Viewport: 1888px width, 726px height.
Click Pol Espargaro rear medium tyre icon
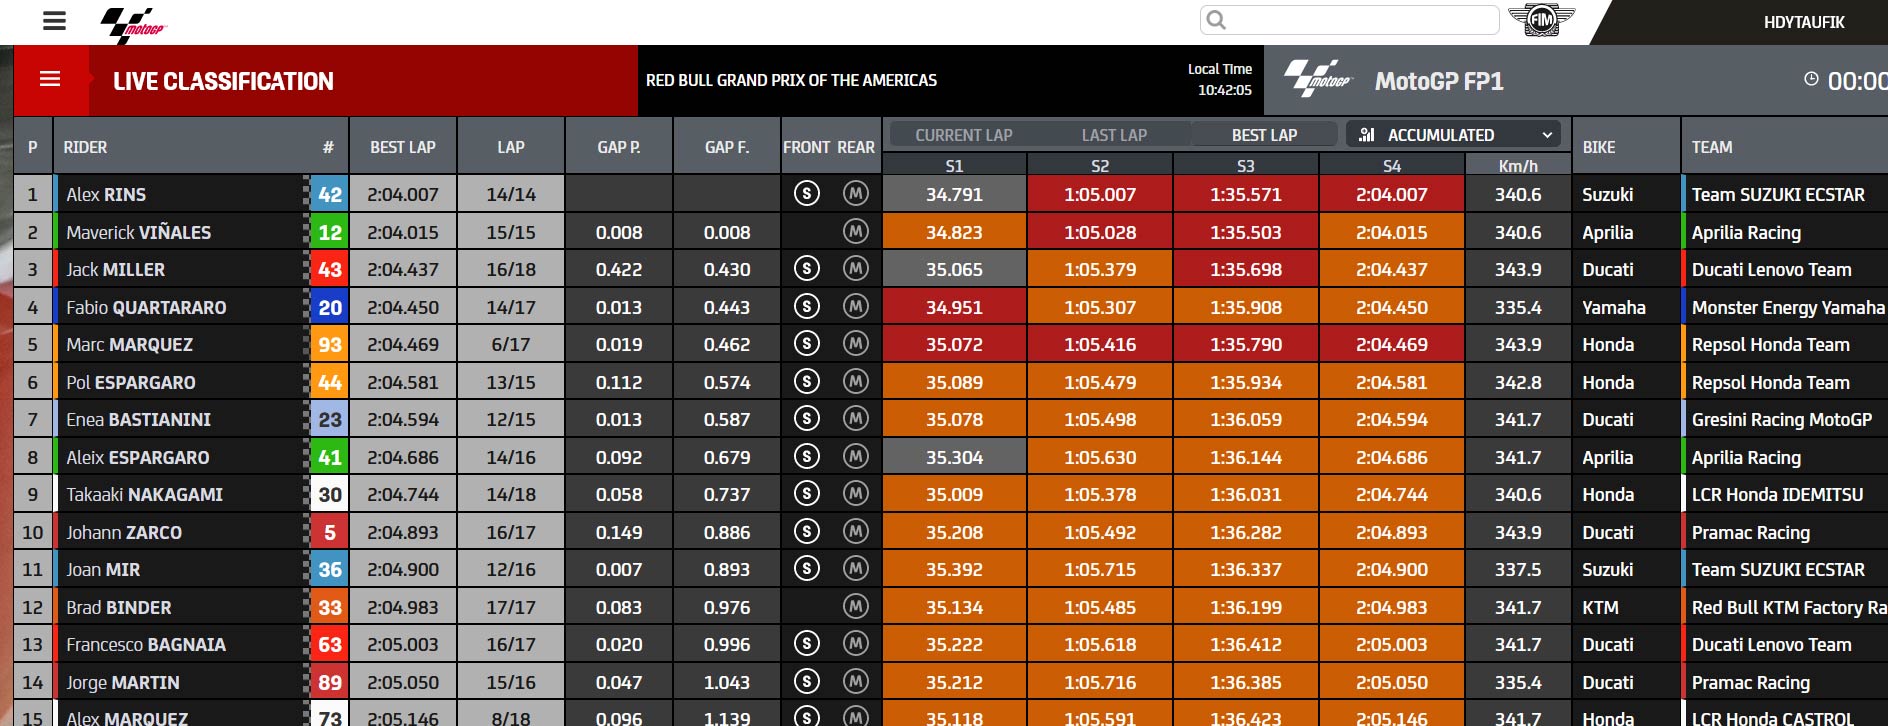point(856,382)
